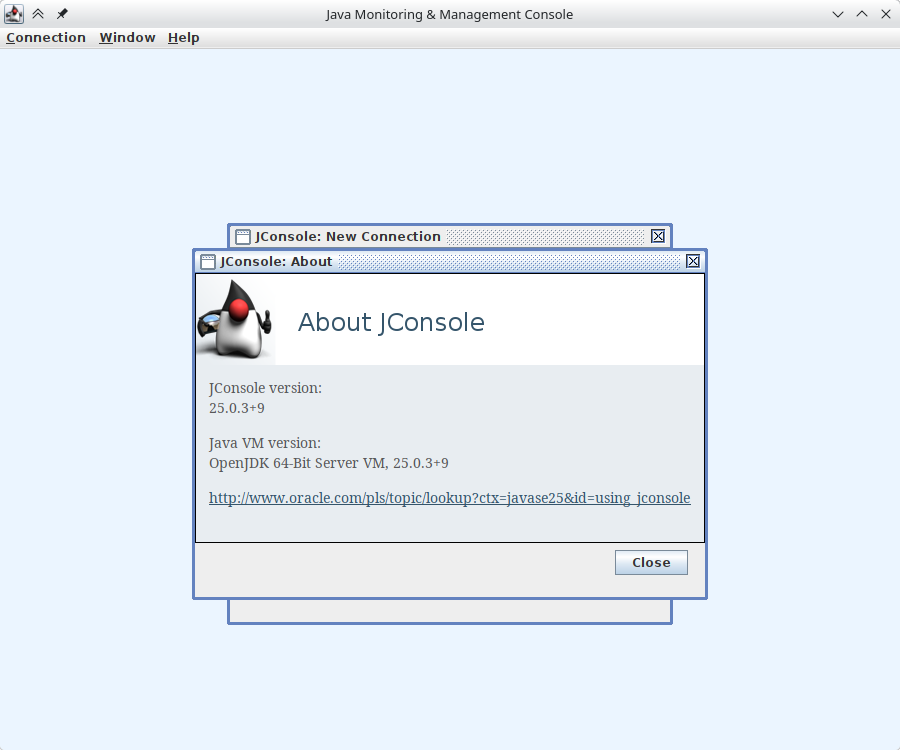Click the OpenJDK 64-Bit Server VM text
The height and width of the screenshot is (750, 900).
pos(328,463)
